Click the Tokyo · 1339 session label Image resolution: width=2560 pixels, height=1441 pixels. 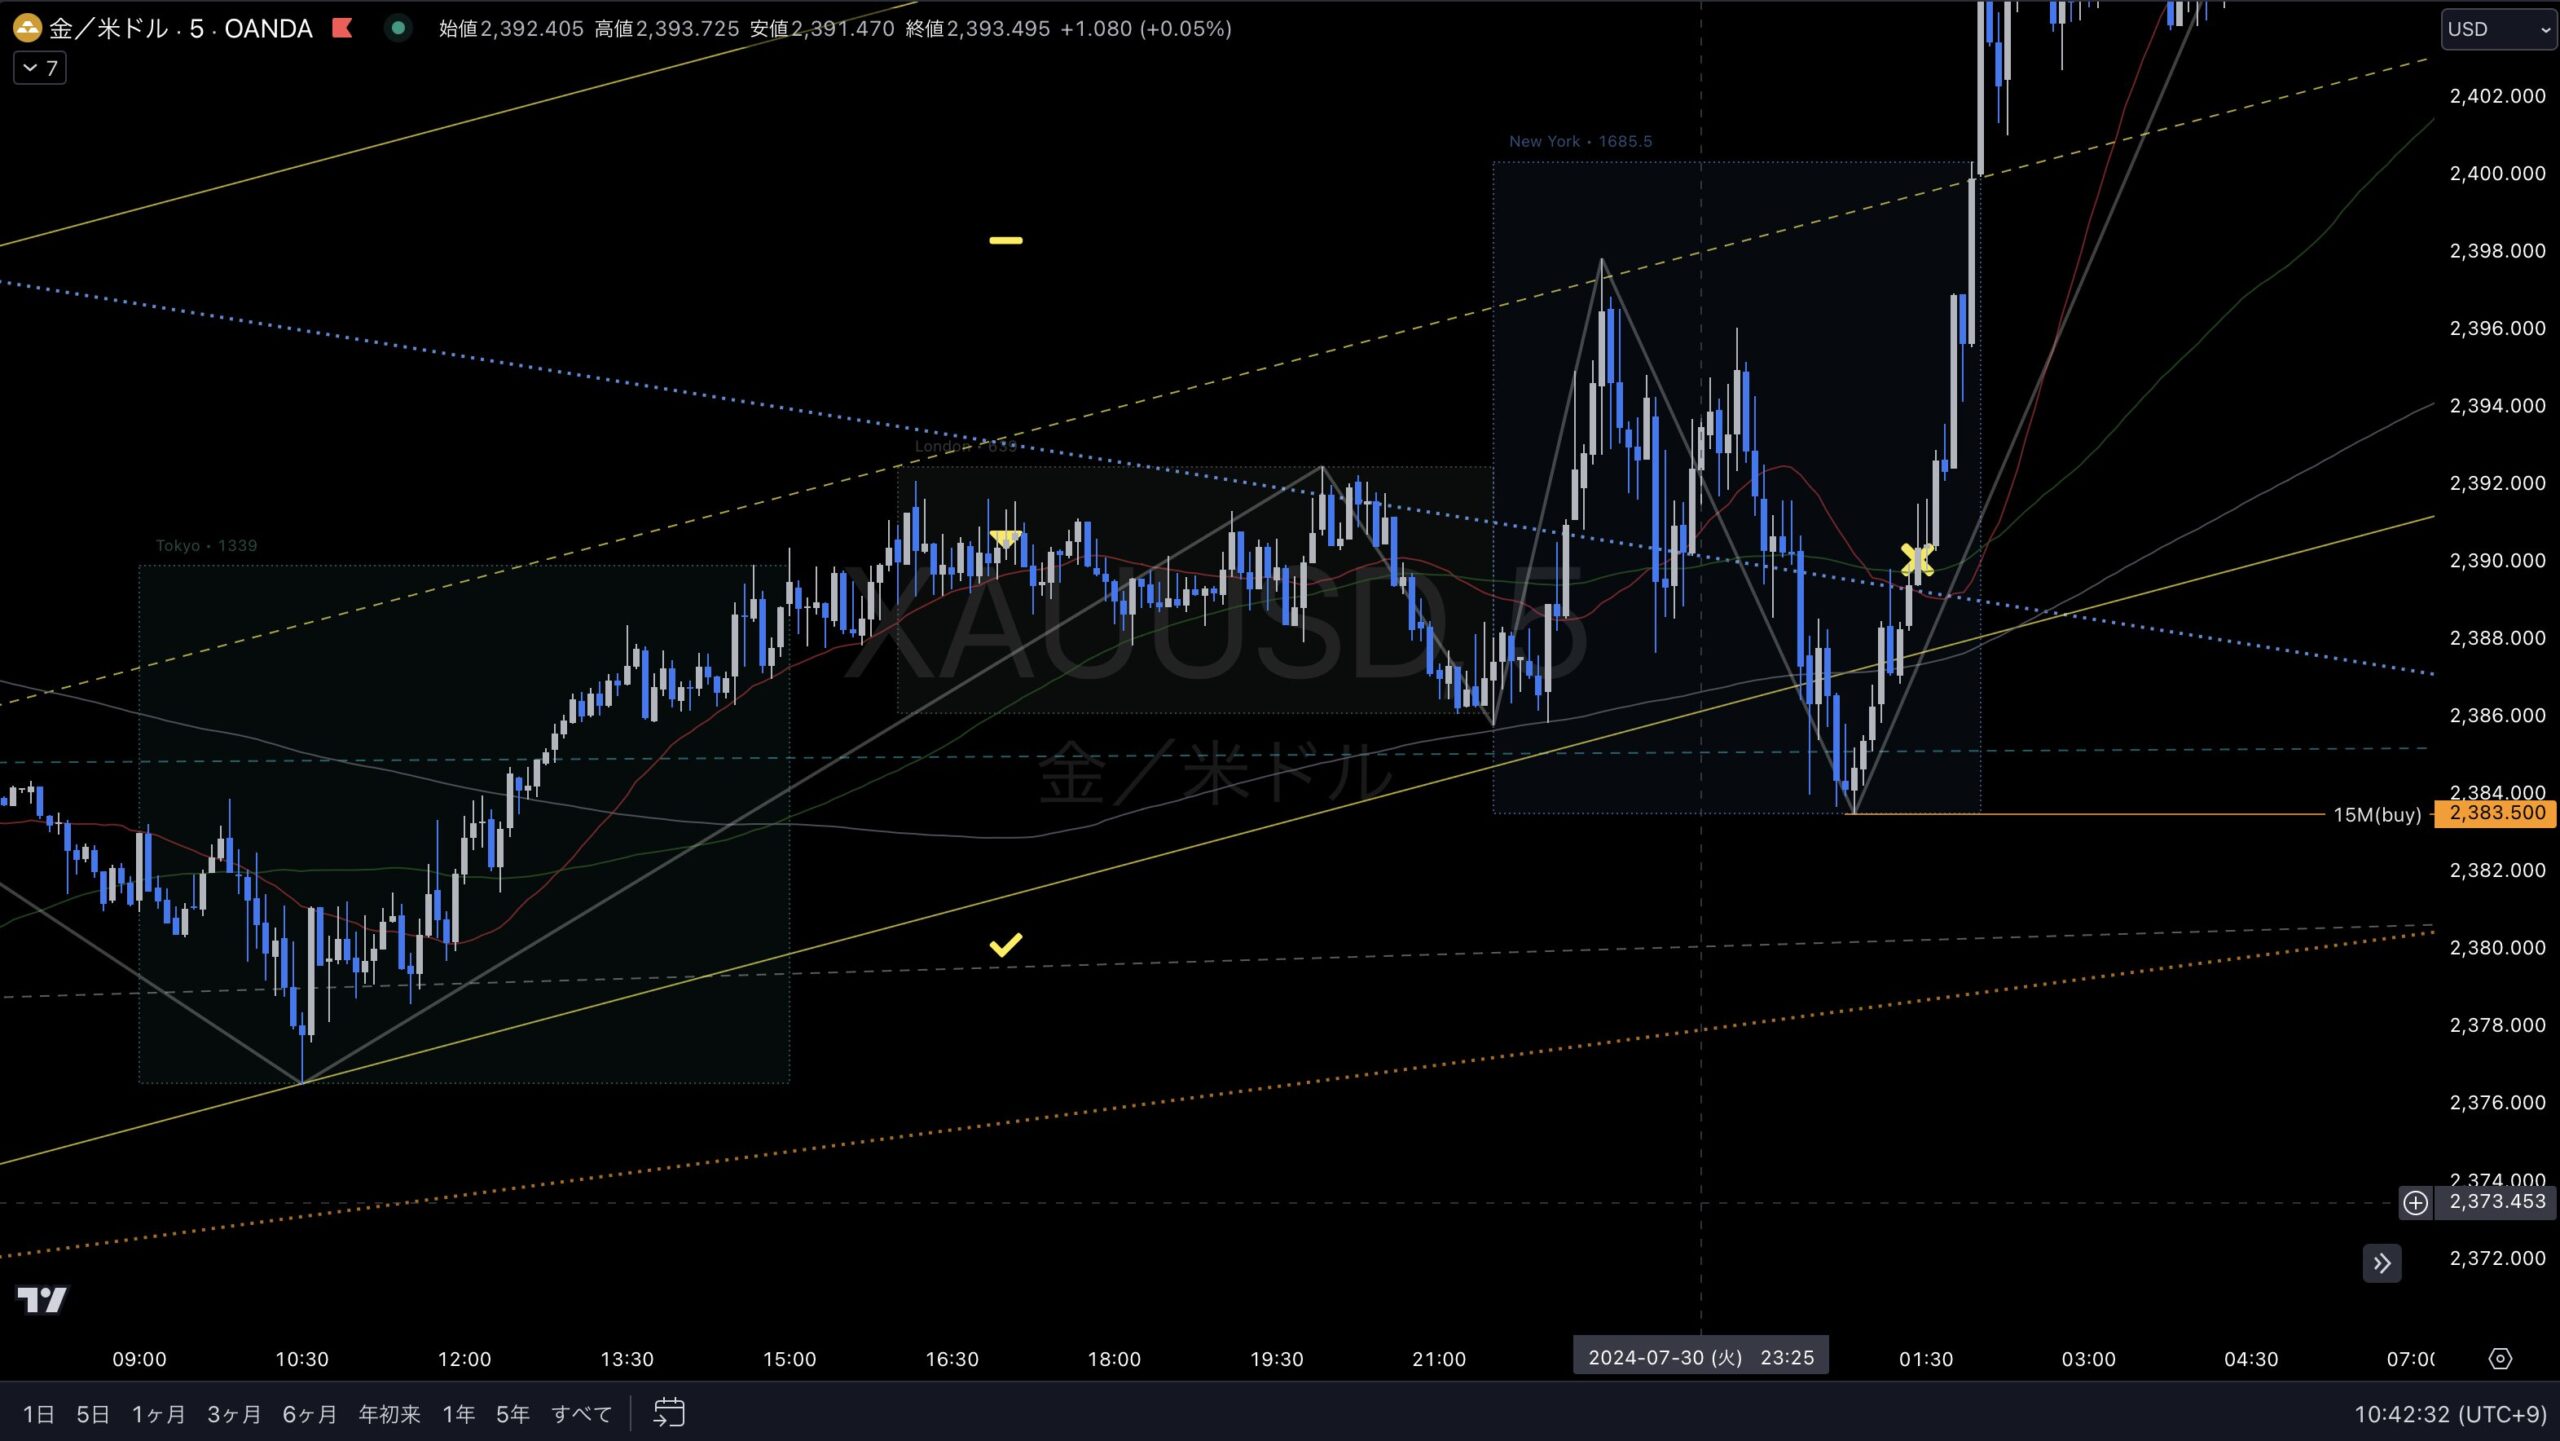point(206,545)
